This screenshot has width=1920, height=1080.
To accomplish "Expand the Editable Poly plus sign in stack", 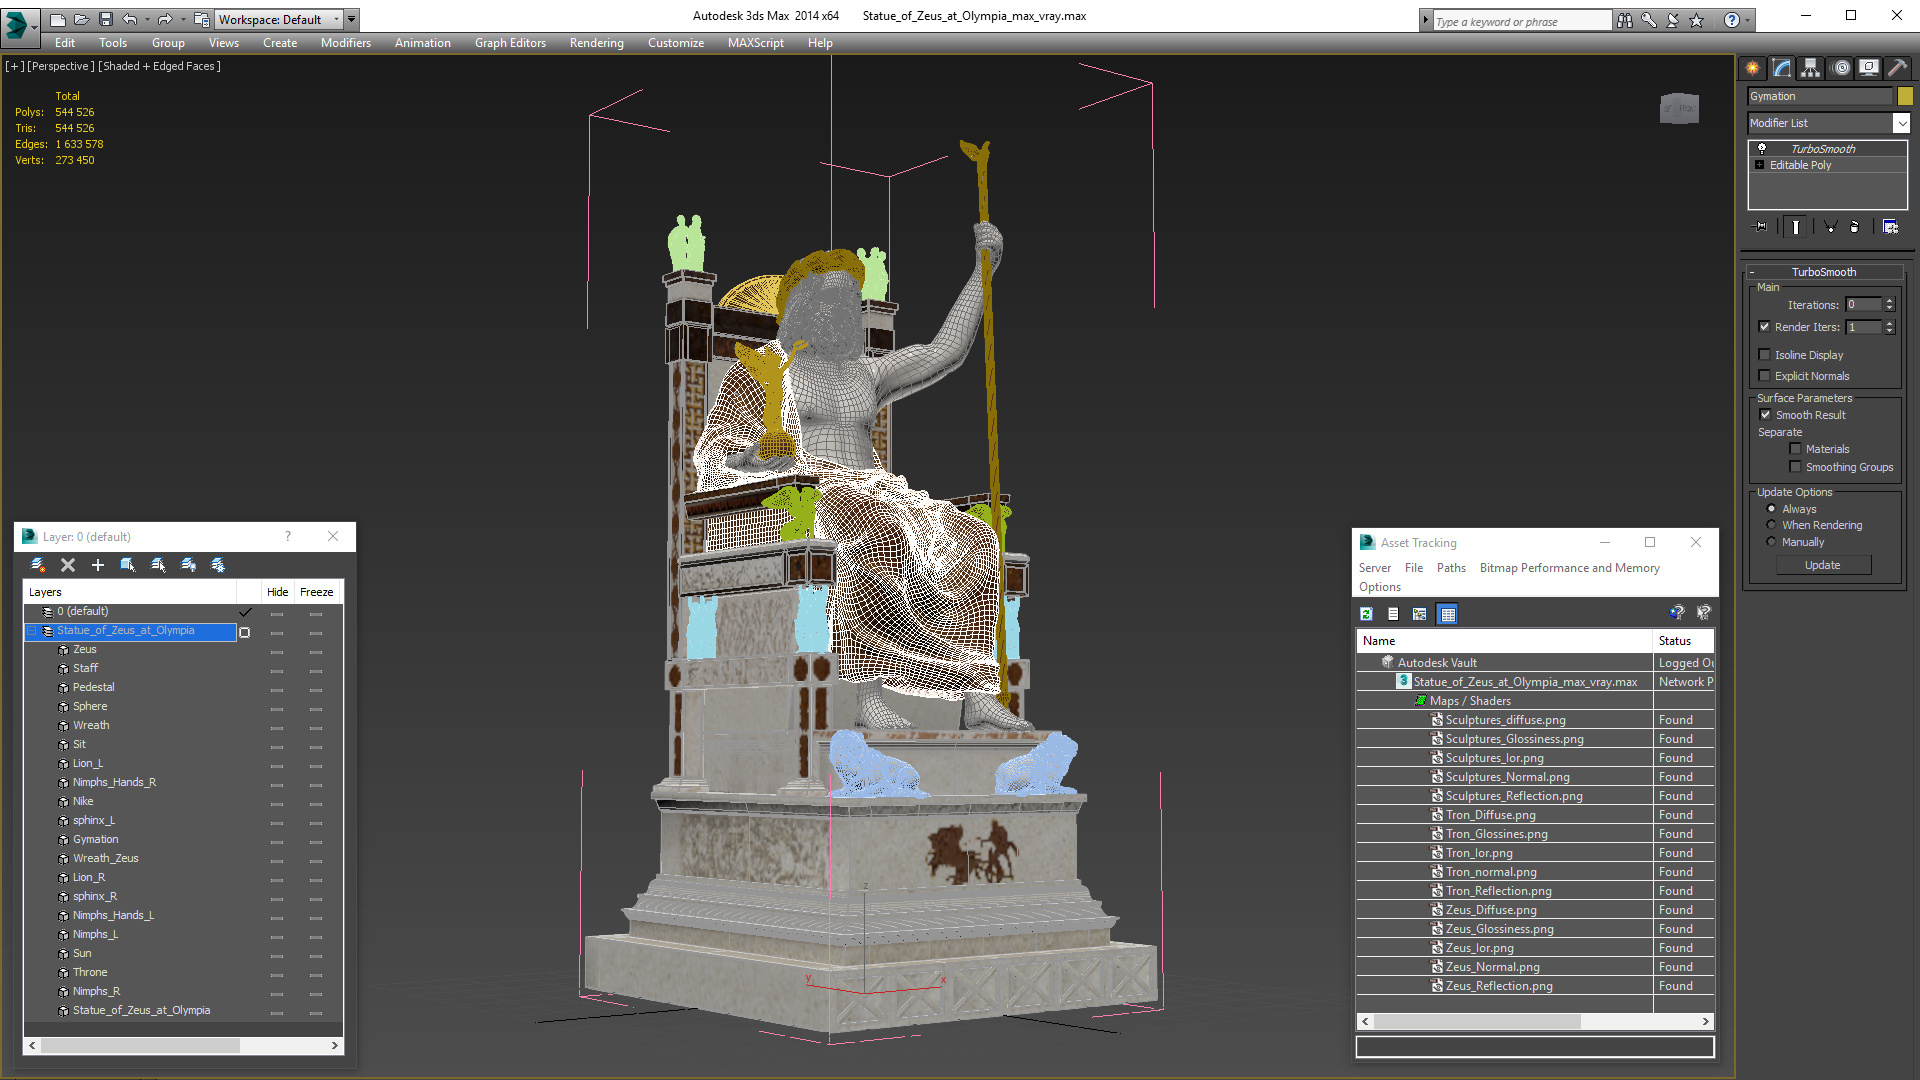I will click(1759, 165).
